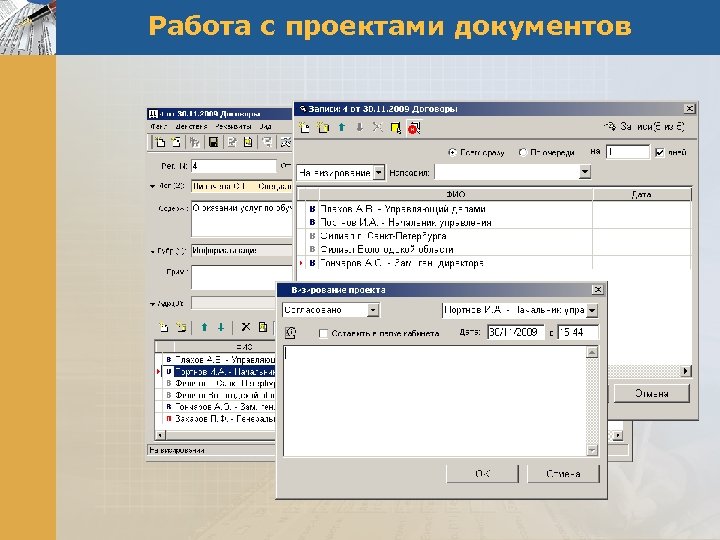Click the date field 30/11/2009
The image size is (720, 540).
[x=516, y=332]
